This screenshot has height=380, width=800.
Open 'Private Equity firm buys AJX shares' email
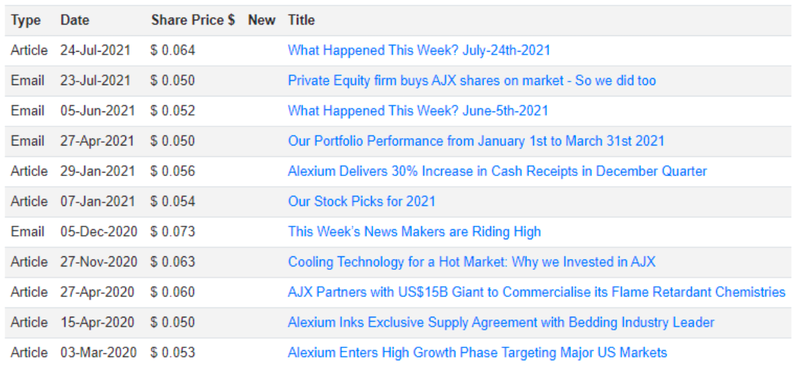coord(472,81)
